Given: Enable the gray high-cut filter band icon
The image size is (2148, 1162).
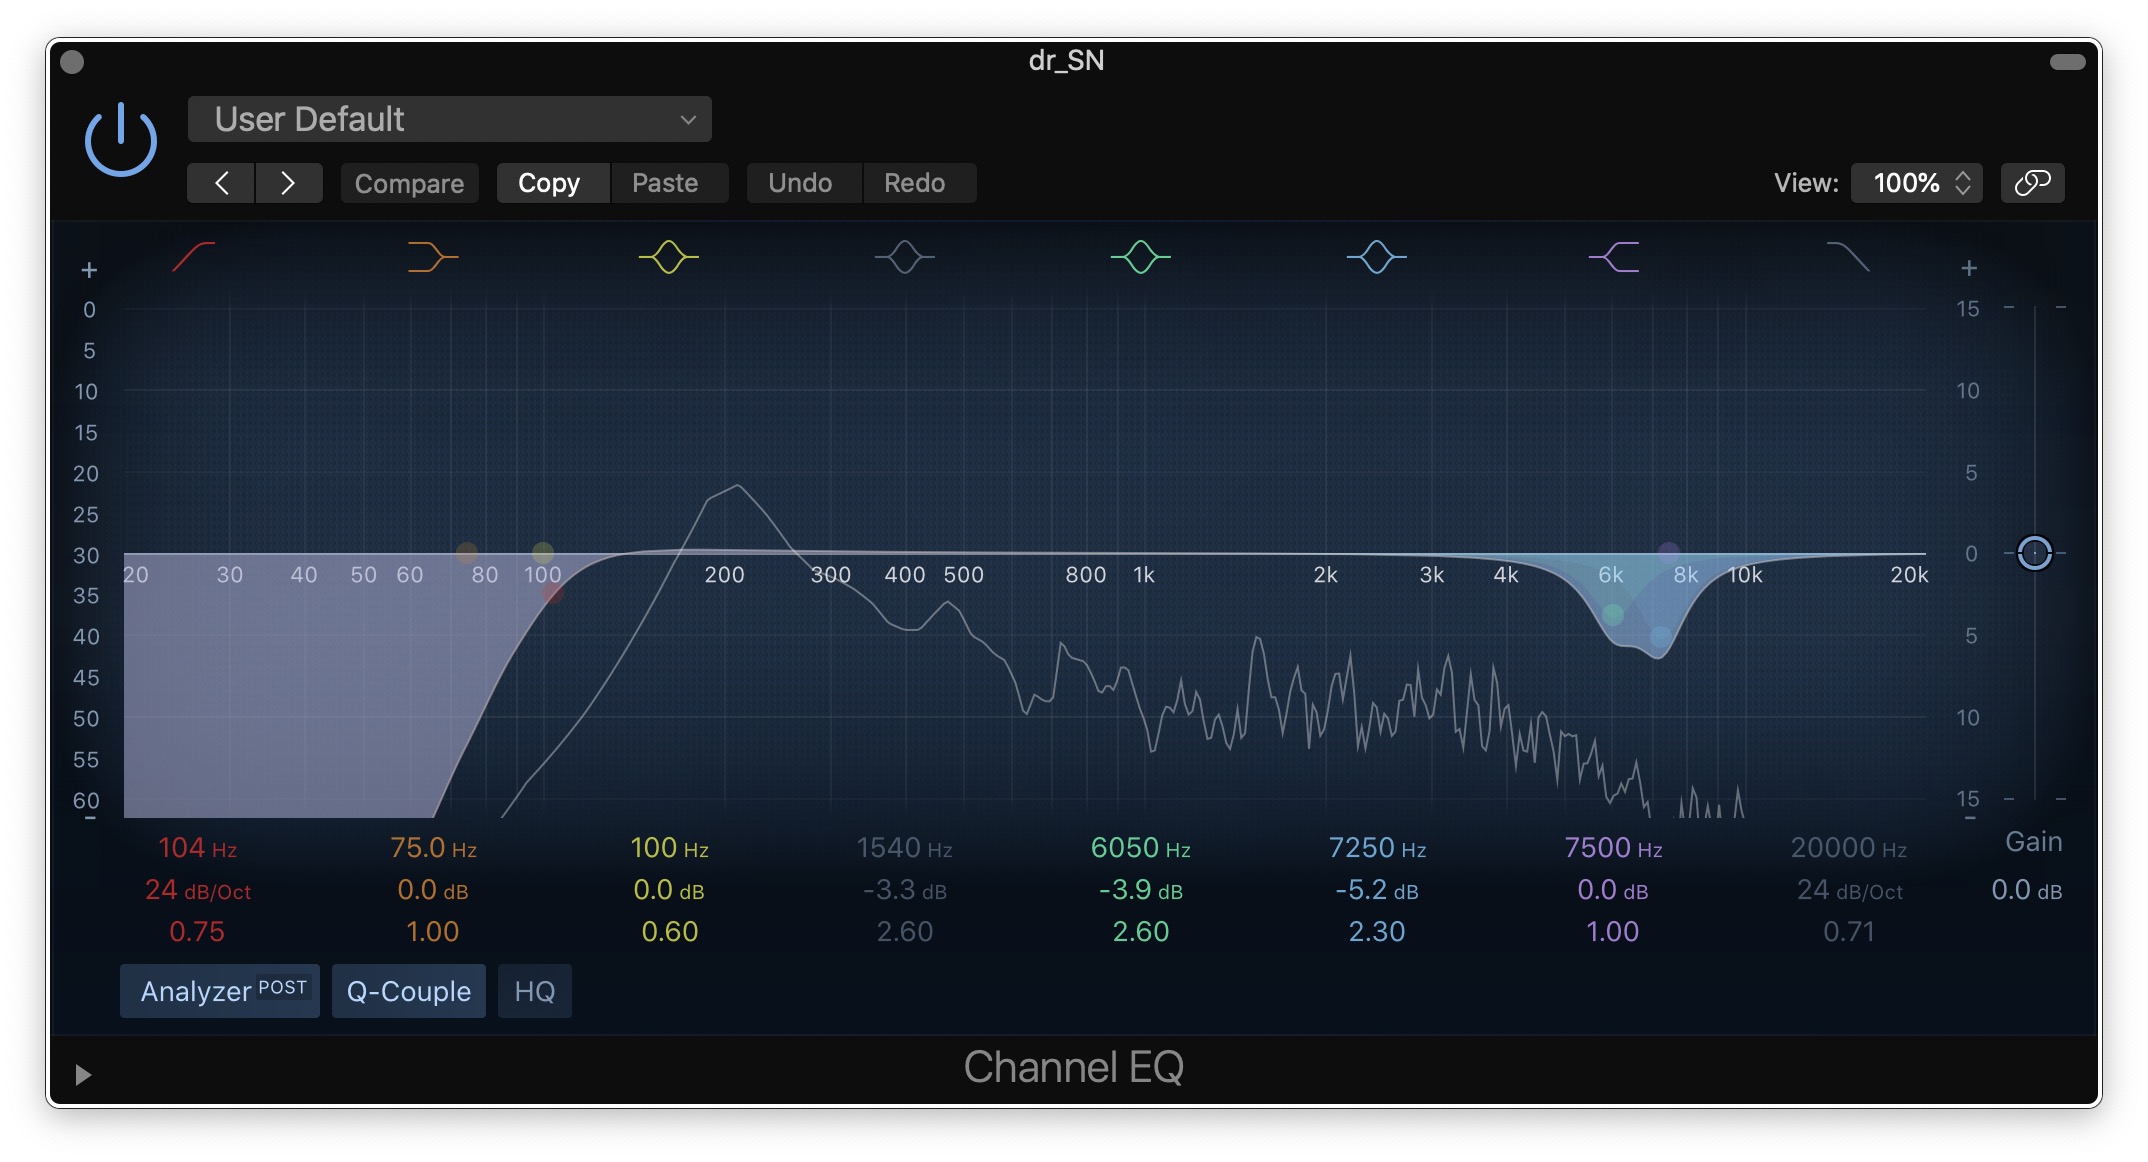Looking at the screenshot, I should (x=1848, y=257).
